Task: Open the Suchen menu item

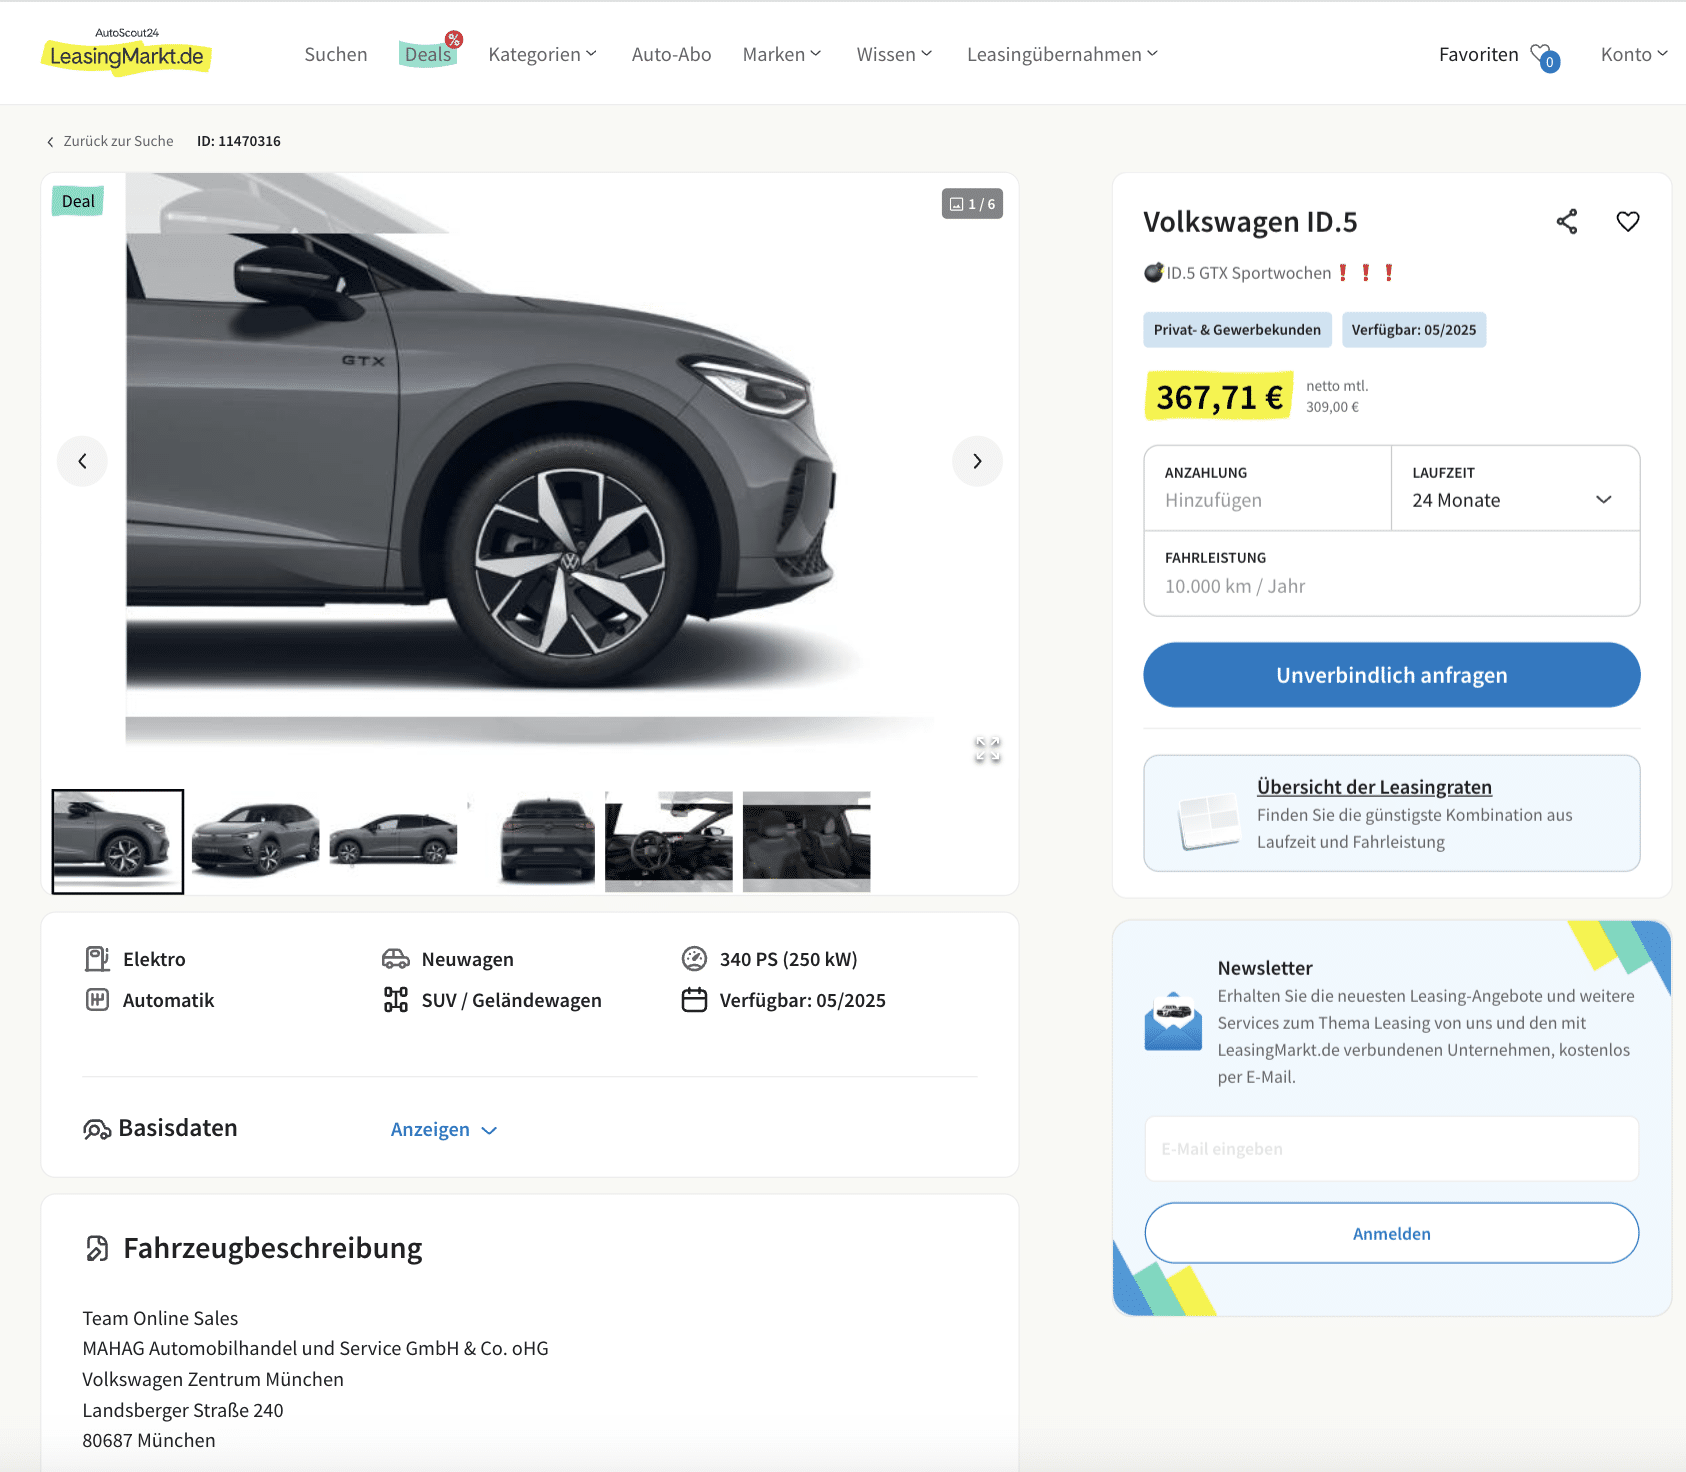Action: pyautogui.click(x=336, y=55)
